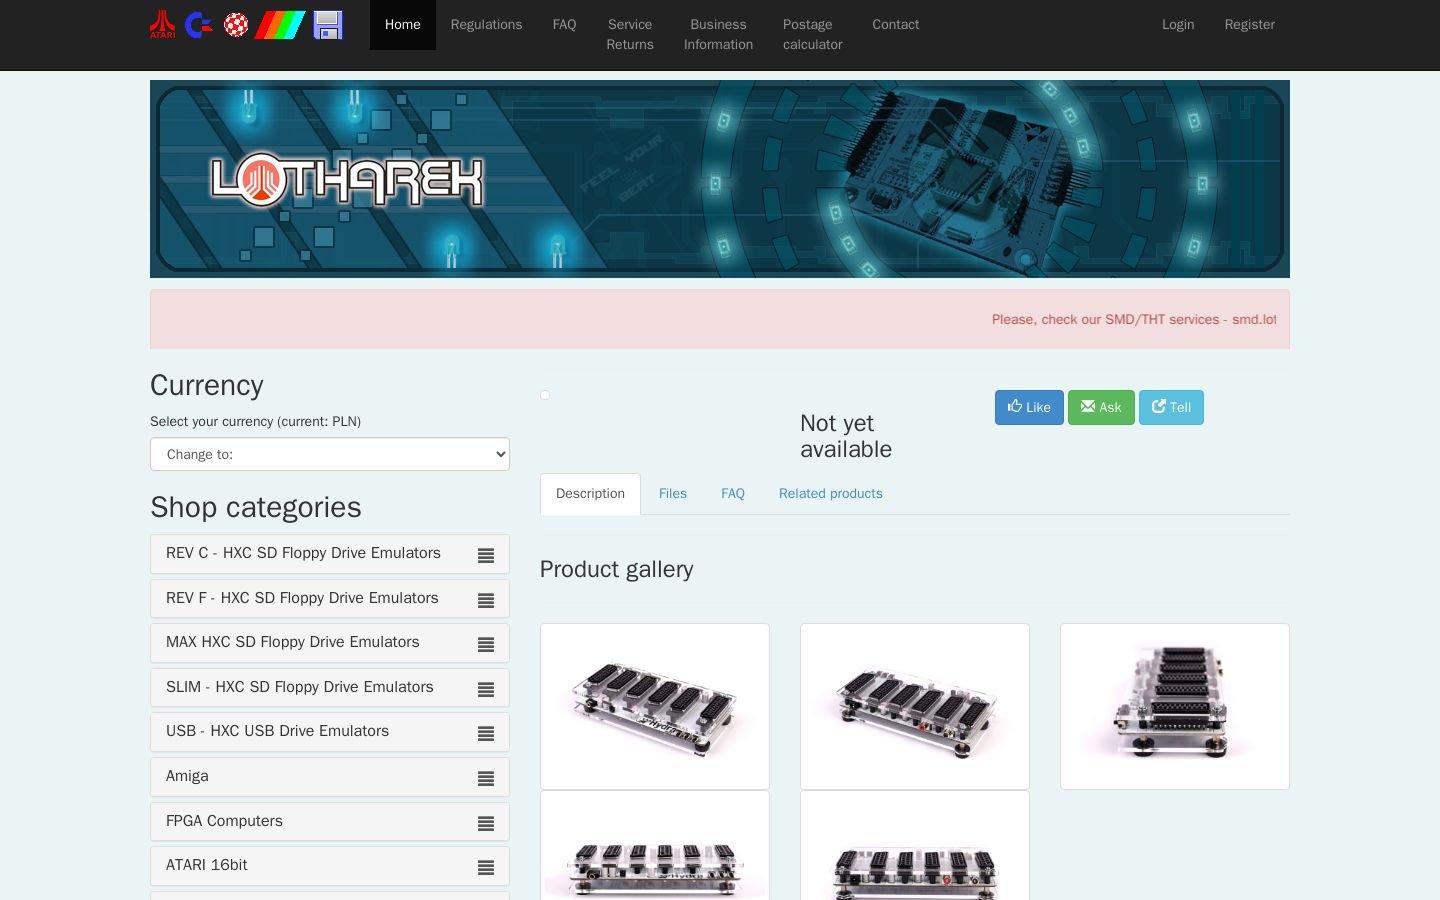Open first product gallery thumbnail

tap(655, 706)
